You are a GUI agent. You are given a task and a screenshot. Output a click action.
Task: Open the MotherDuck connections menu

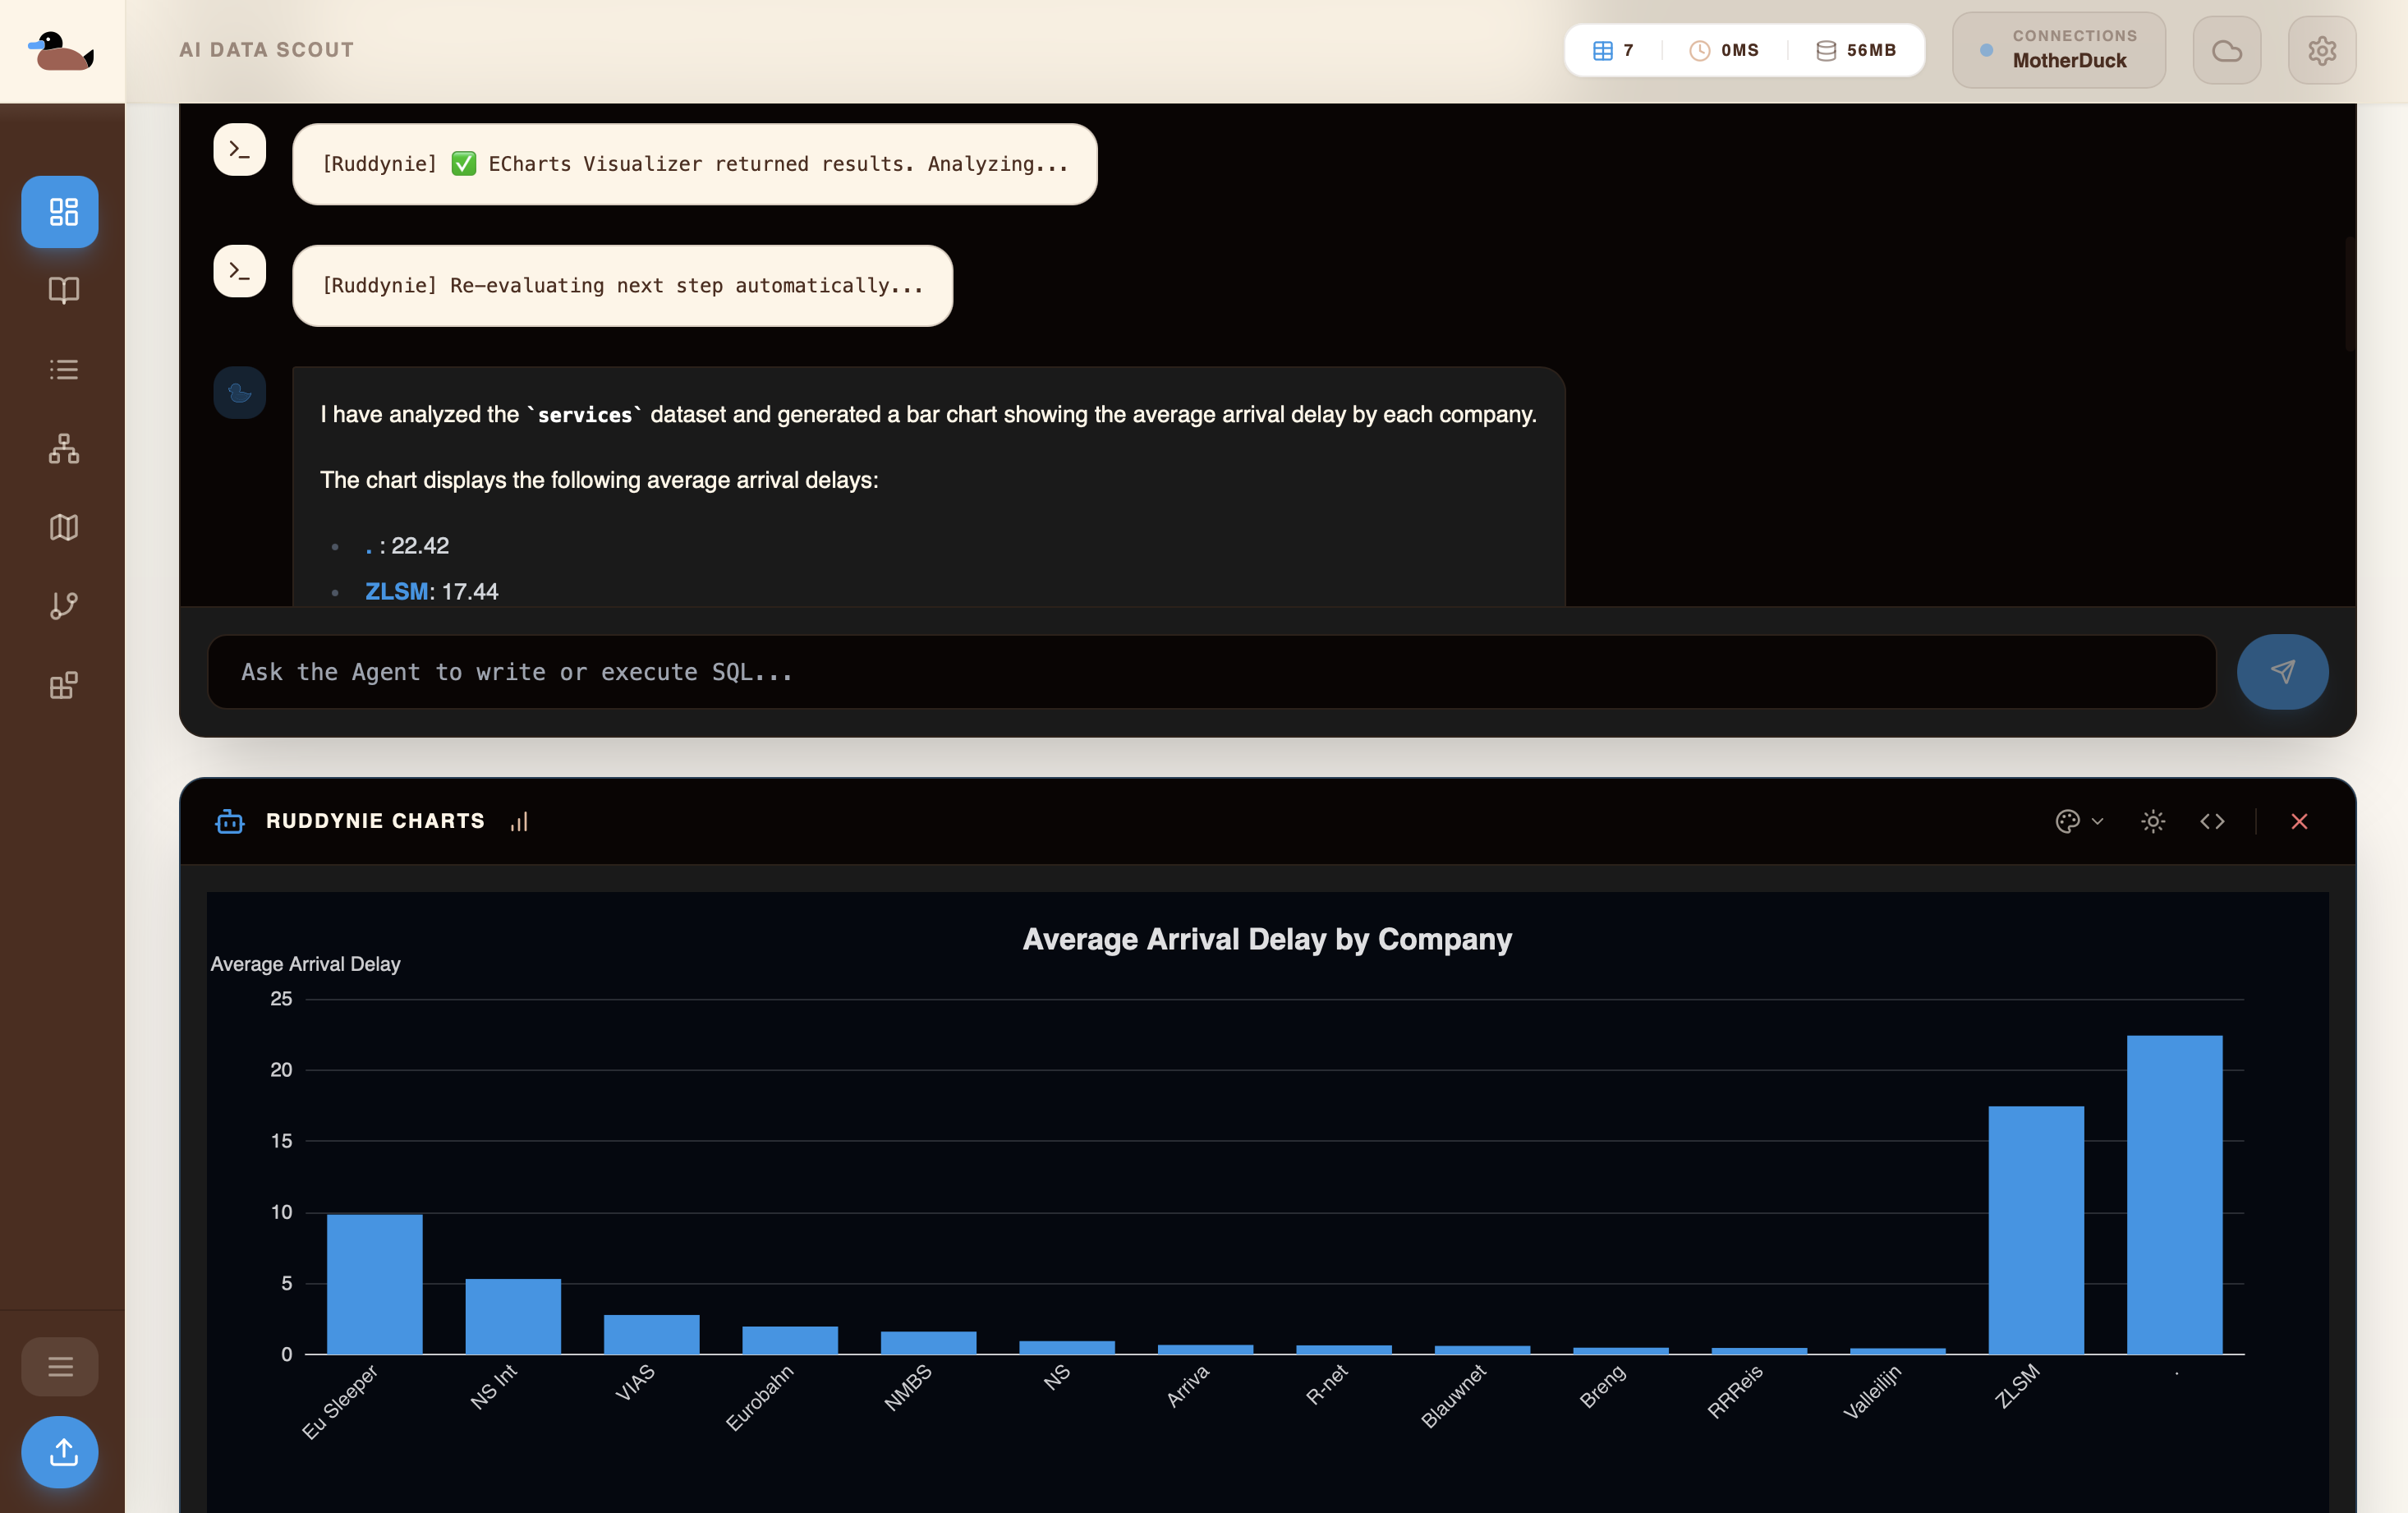pyautogui.click(x=2058, y=49)
